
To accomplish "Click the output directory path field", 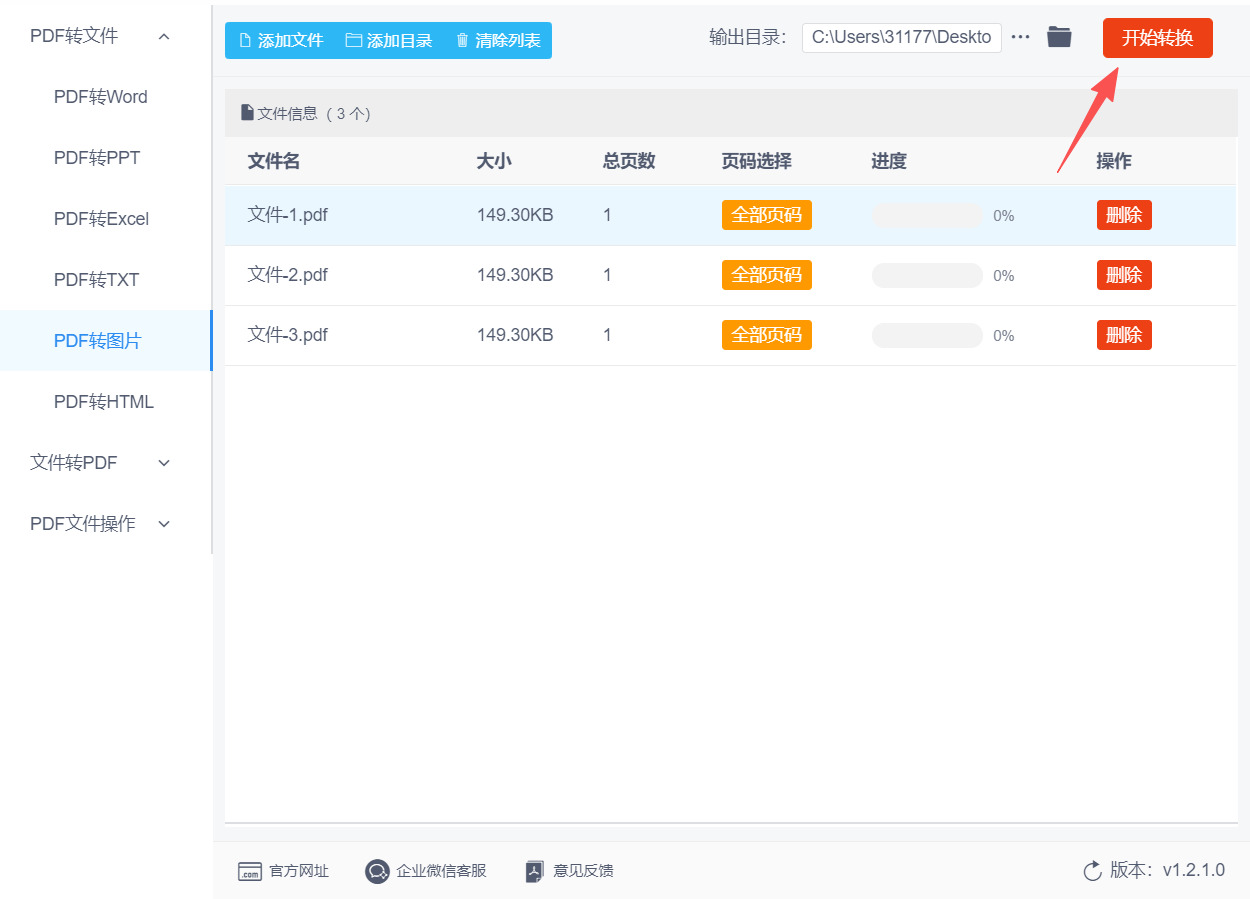I will 902,37.
